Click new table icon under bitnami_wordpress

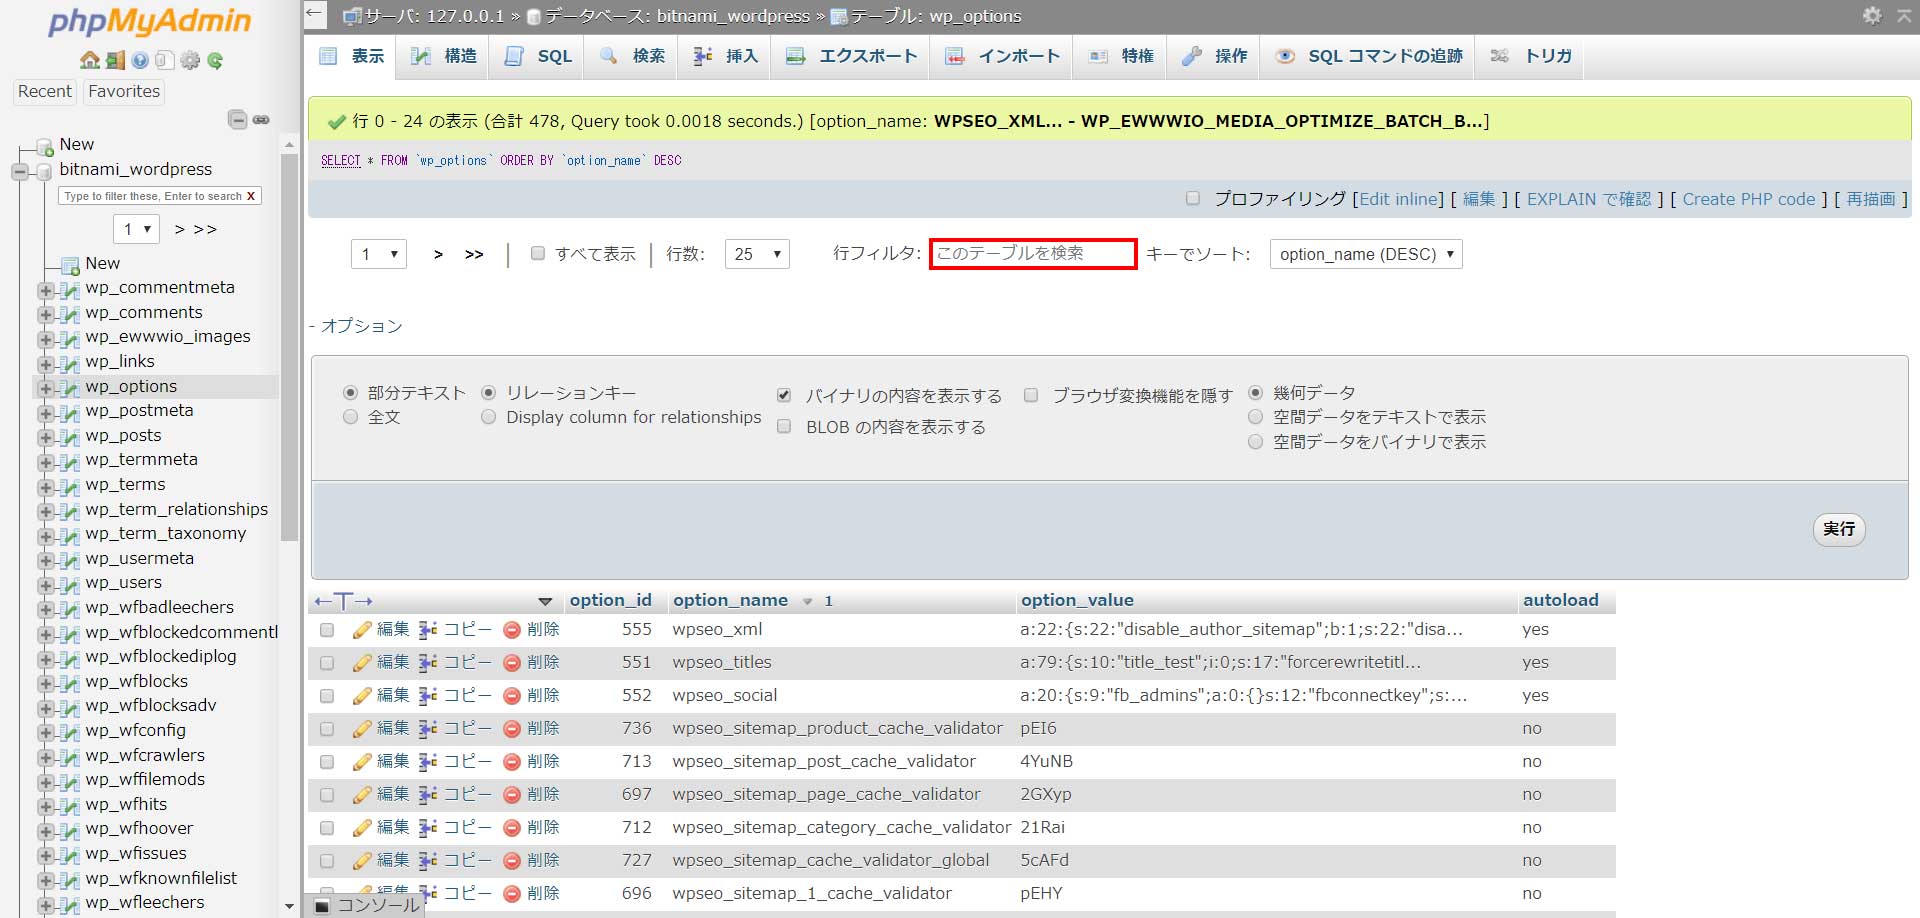[70, 265]
